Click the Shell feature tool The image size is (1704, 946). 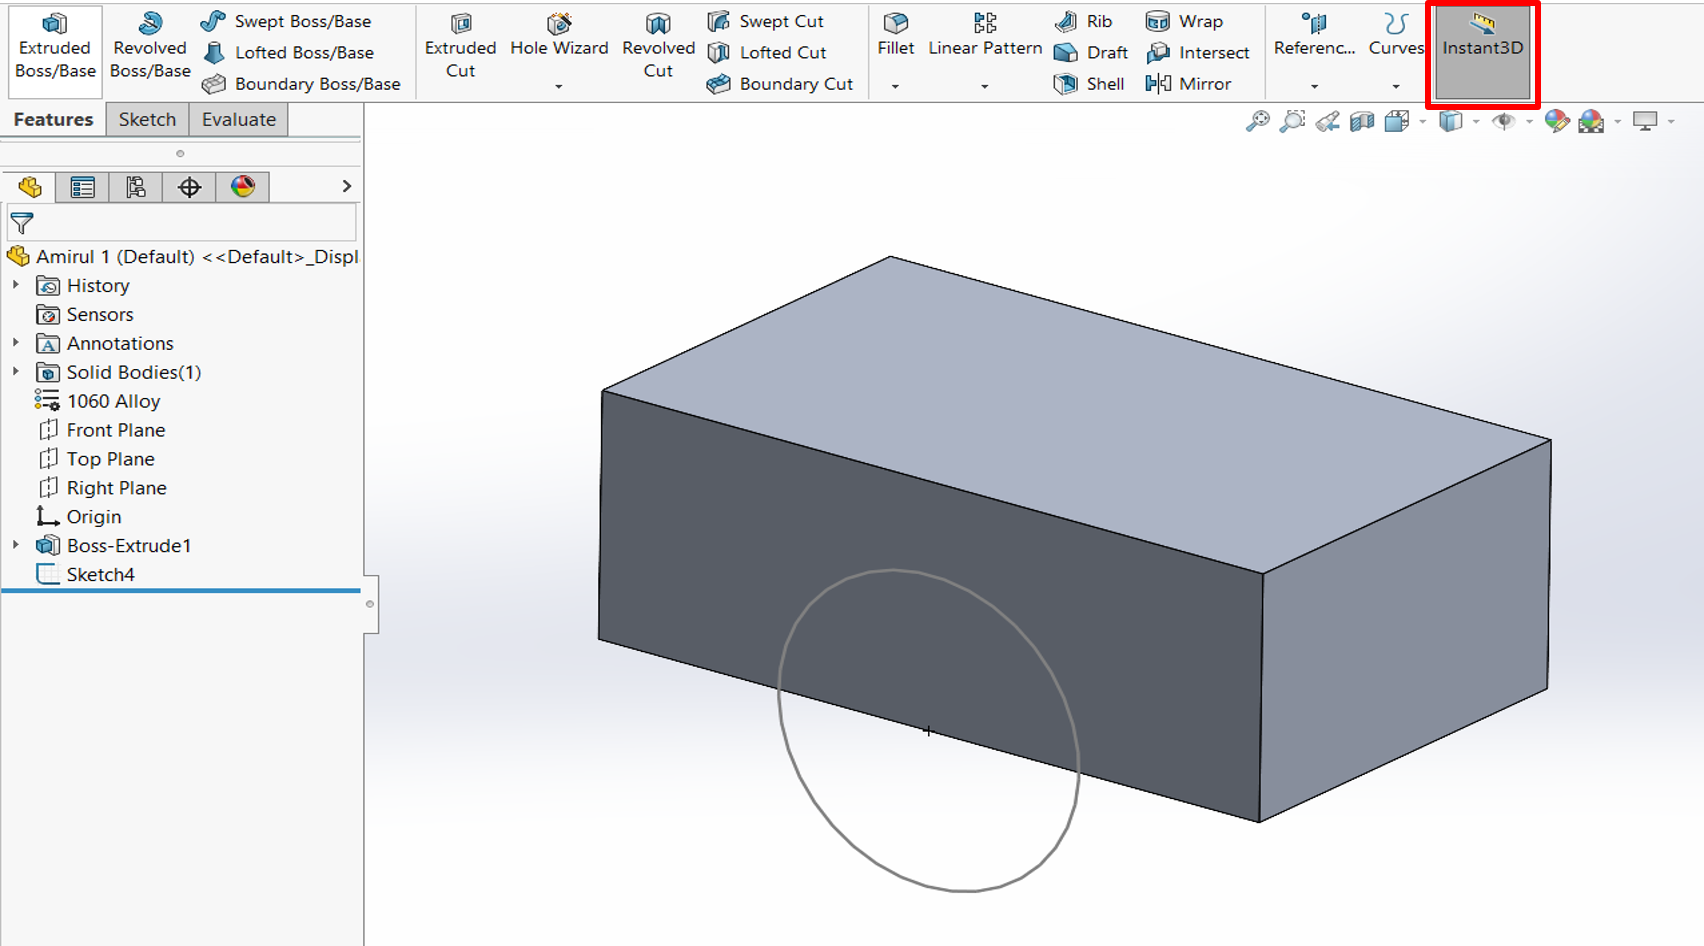pyautogui.click(x=1088, y=84)
